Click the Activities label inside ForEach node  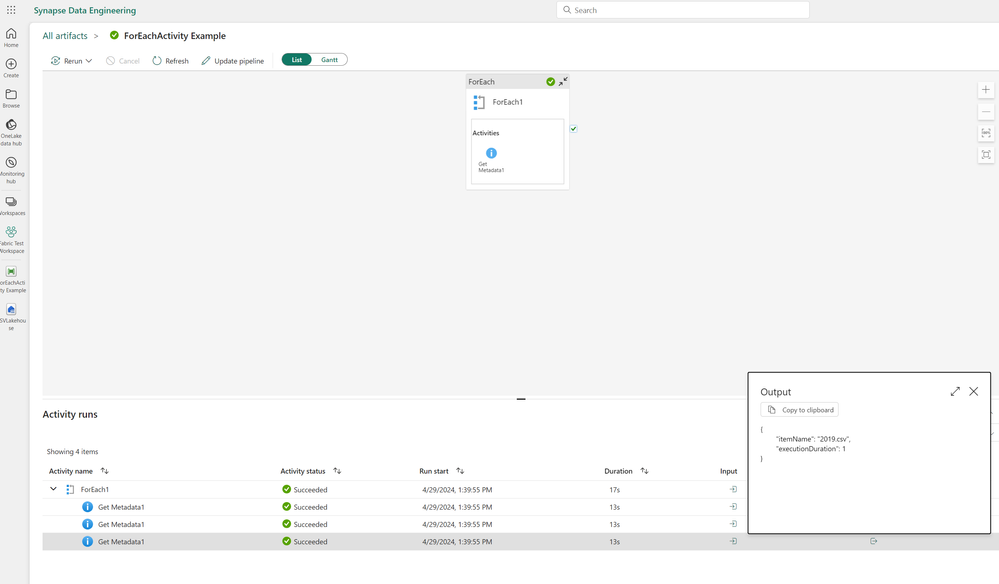(x=485, y=133)
